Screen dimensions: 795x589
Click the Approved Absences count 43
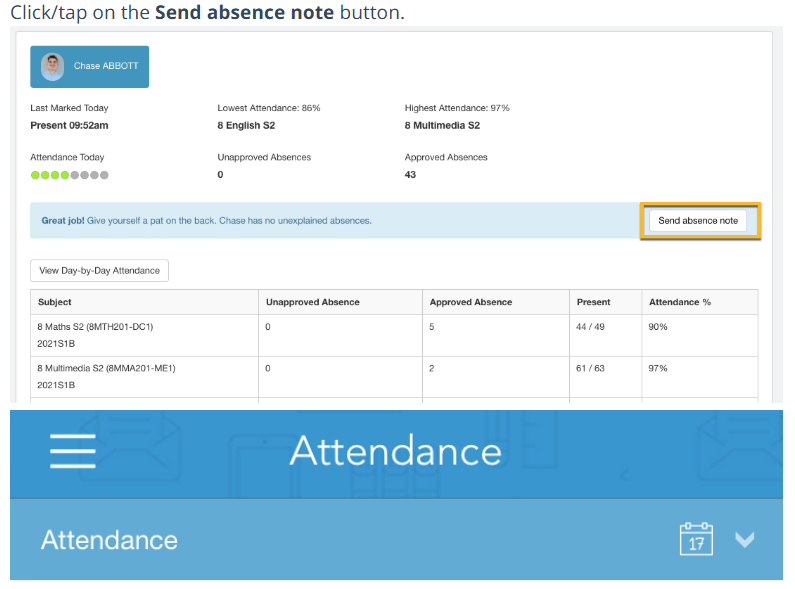click(410, 175)
